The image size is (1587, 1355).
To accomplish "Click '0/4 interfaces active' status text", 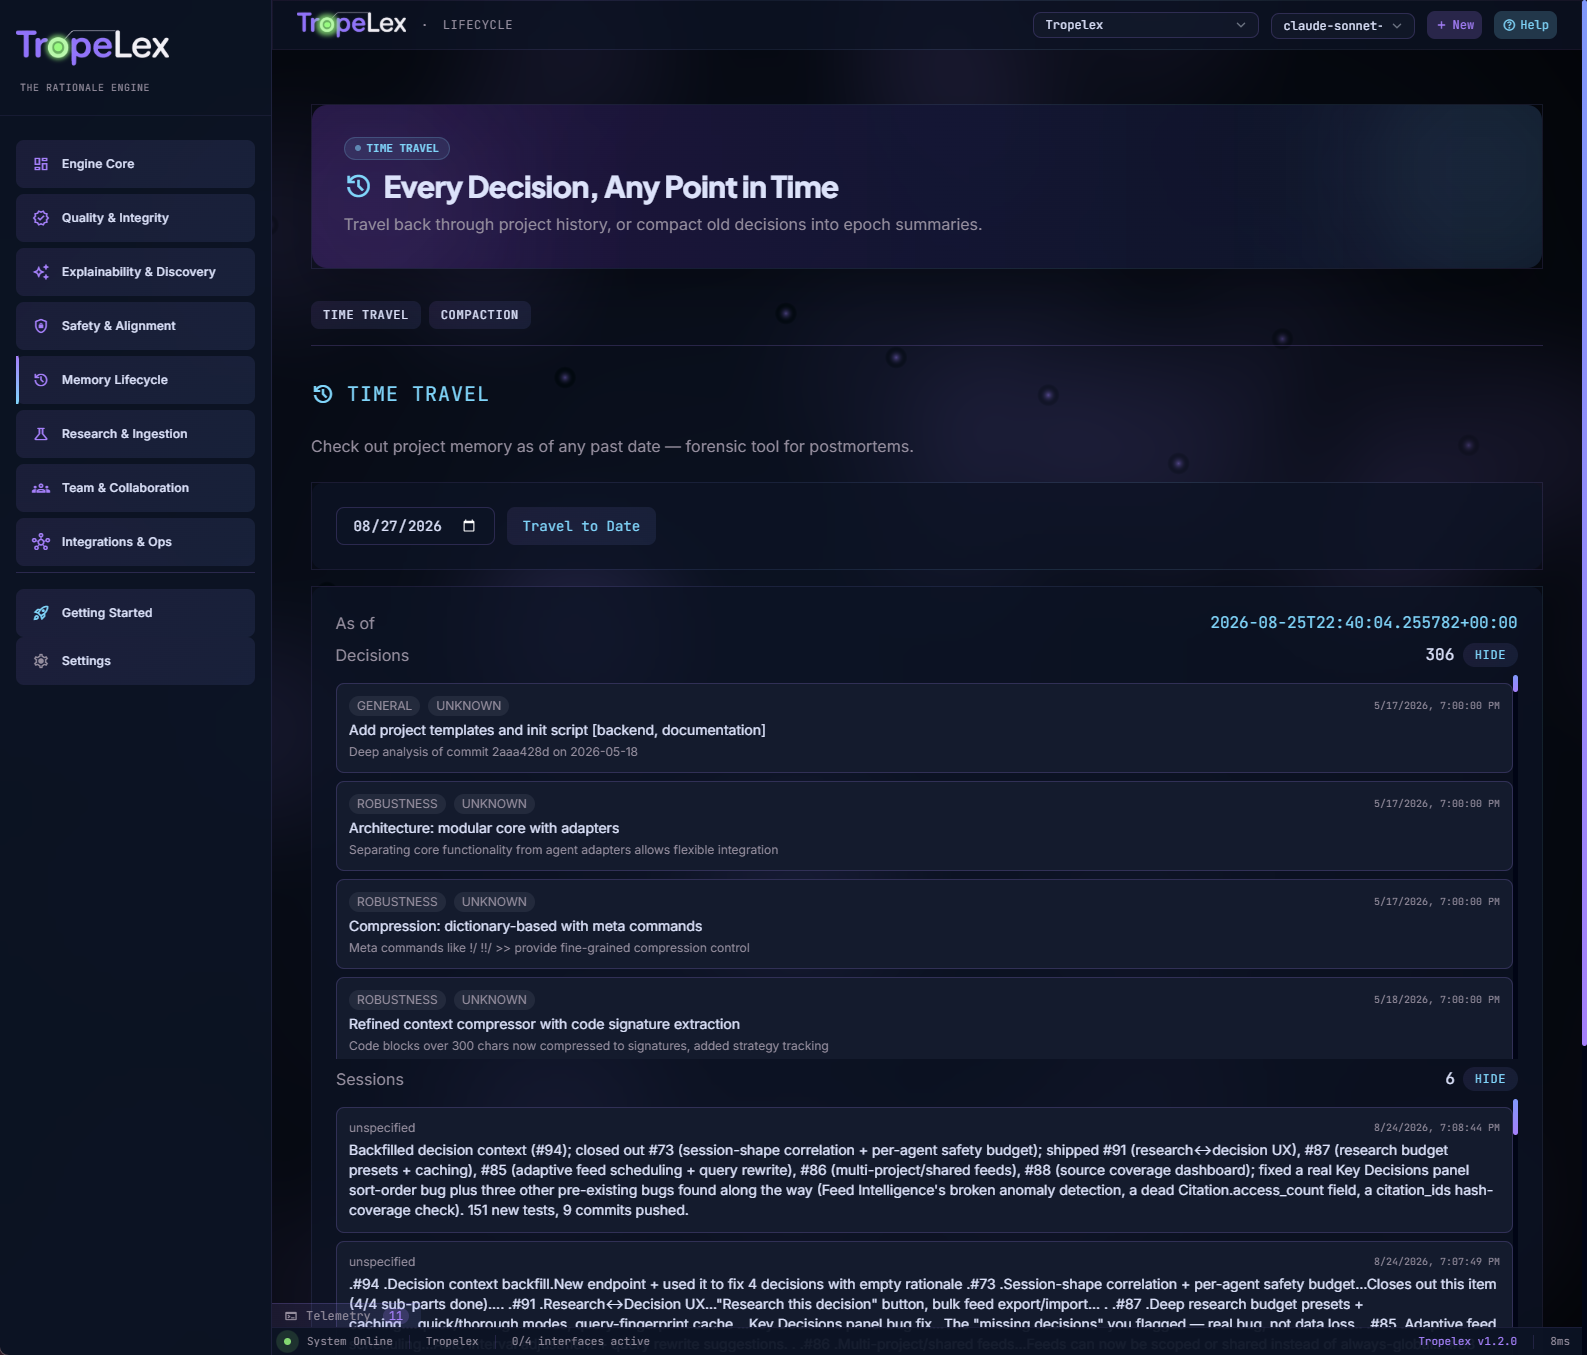I will 580,1342.
